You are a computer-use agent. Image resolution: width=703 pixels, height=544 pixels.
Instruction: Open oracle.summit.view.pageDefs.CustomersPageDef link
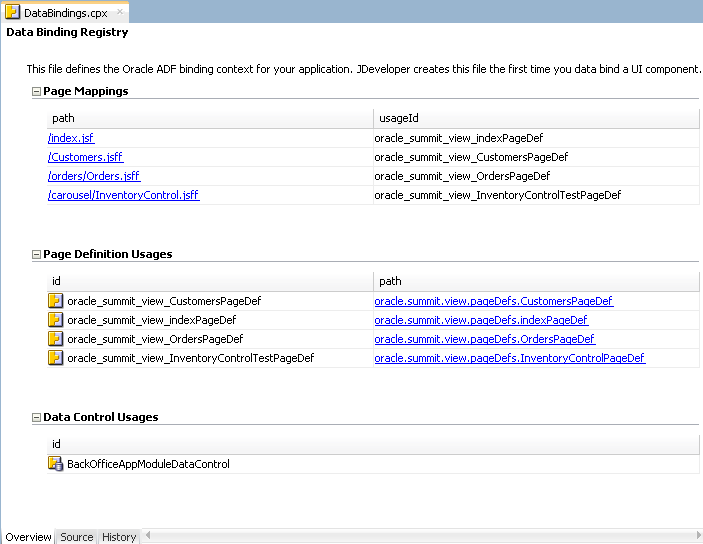coord(494,301)
